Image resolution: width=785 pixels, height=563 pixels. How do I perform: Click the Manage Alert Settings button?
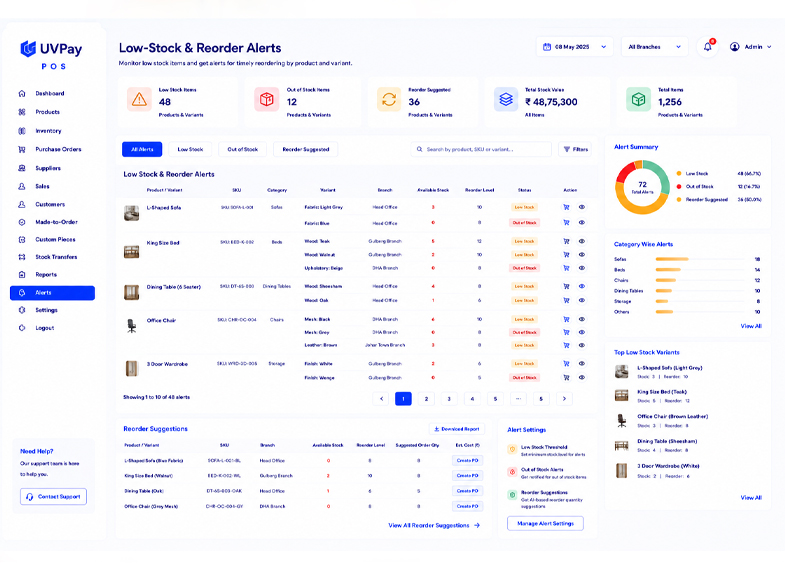pyautogui.click(x=545, y=523)
